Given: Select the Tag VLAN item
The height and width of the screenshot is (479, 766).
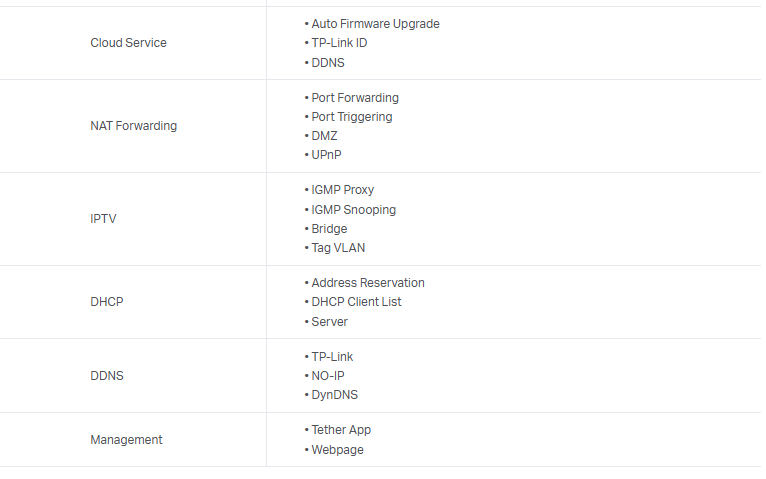Looking at the screenshot, I should pyautogui.click(x=339, y=248).
